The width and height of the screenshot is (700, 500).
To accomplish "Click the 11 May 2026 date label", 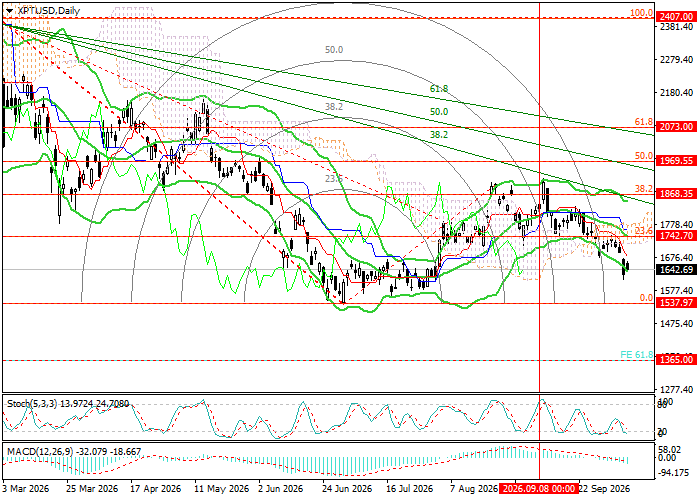I will [222, 489].
